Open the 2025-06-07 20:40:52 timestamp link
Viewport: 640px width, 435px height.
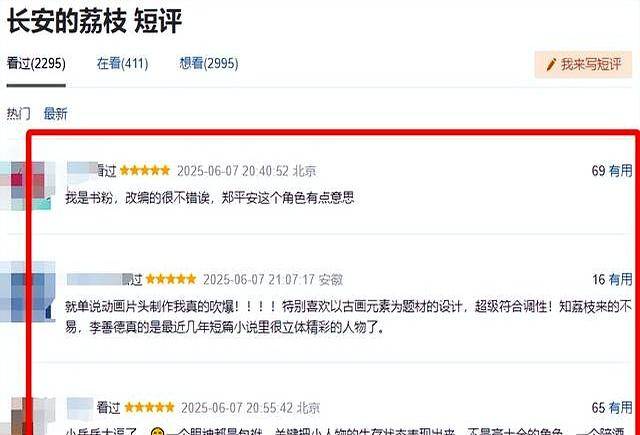(233, 171)
